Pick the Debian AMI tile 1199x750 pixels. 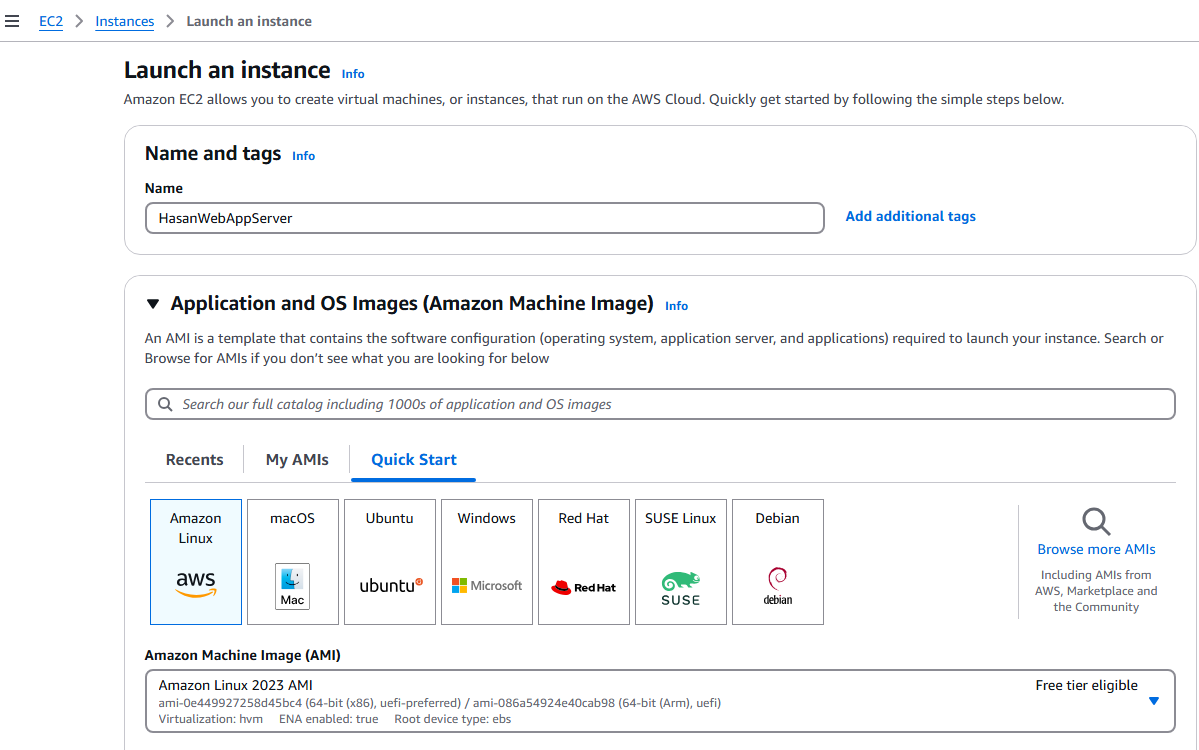[778, 562]
